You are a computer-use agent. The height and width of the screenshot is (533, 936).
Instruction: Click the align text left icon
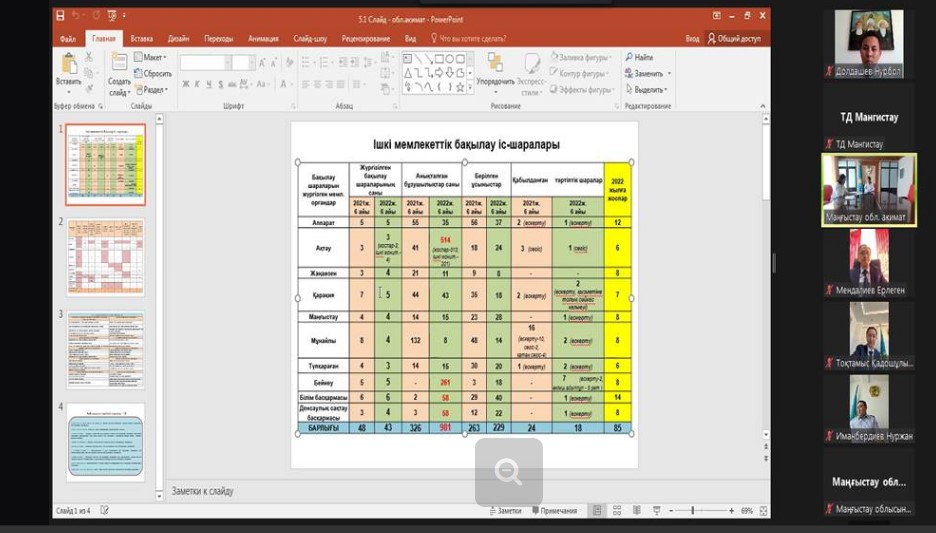point(306,84)
